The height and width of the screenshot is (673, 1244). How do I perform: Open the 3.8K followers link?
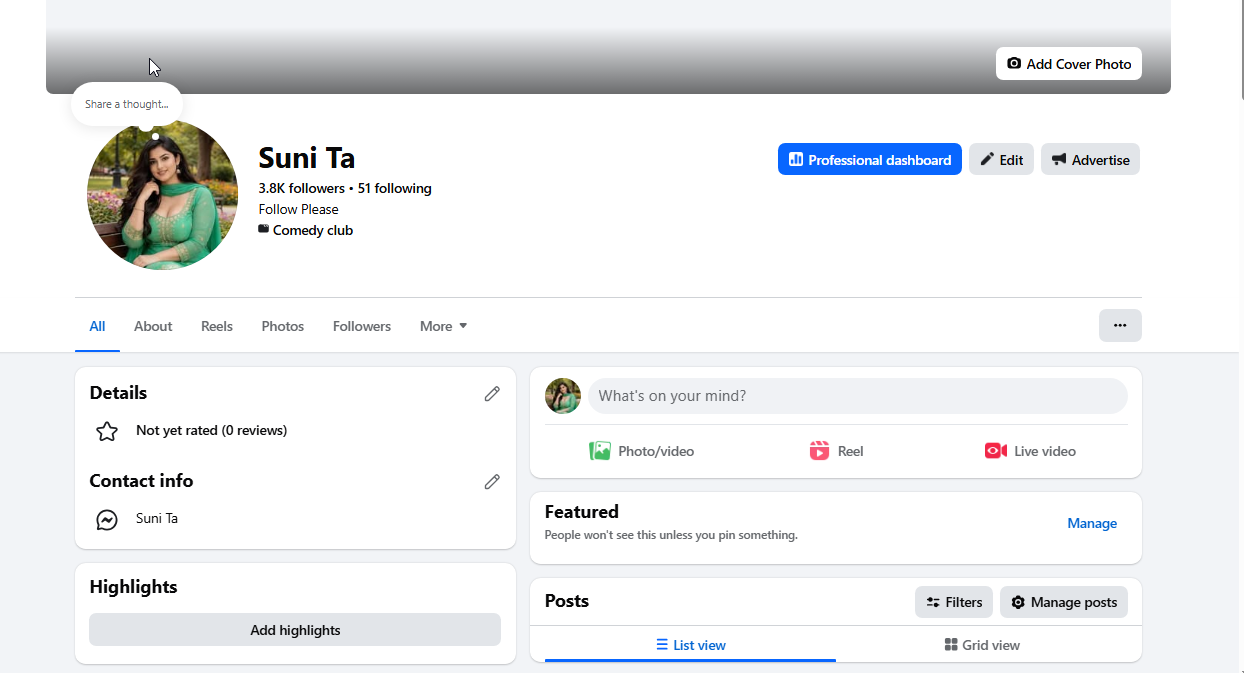point(301,188)
